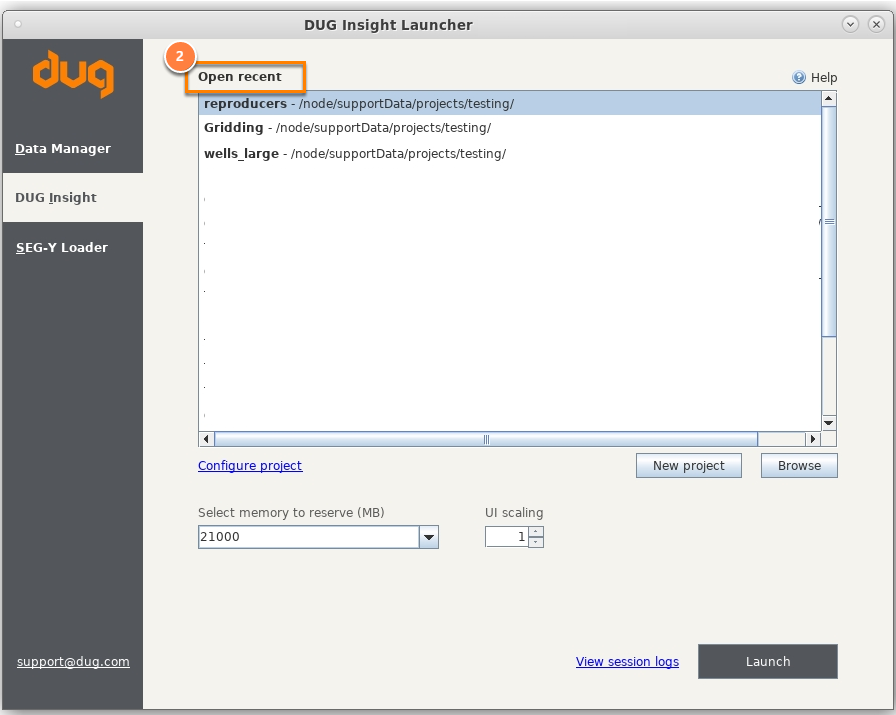
Task: Click the horizontal scroll-left arrow
Action: point(206,439)
